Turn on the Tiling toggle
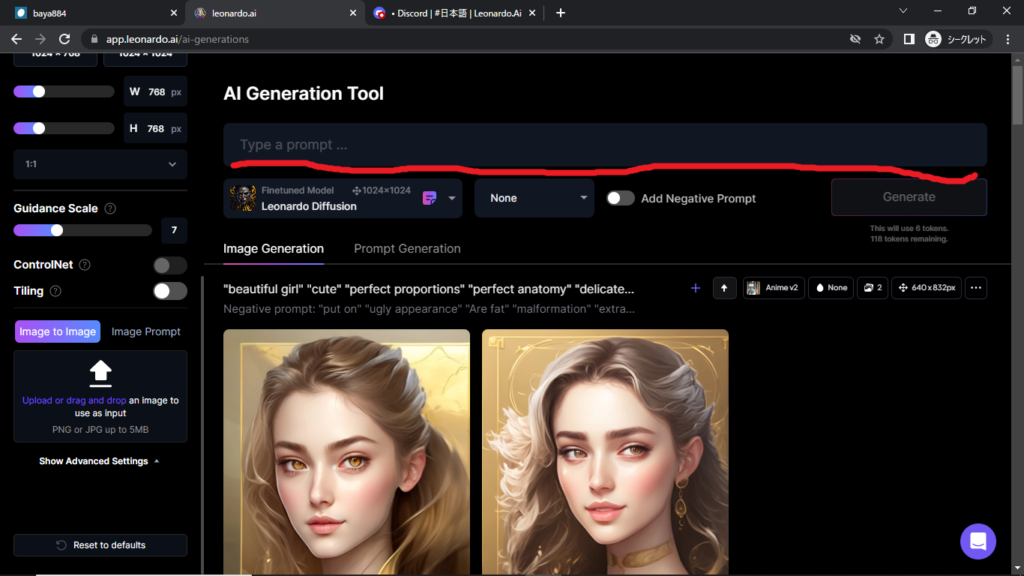The width and height of the screenshot is (1024, 576). coord(170,291)
